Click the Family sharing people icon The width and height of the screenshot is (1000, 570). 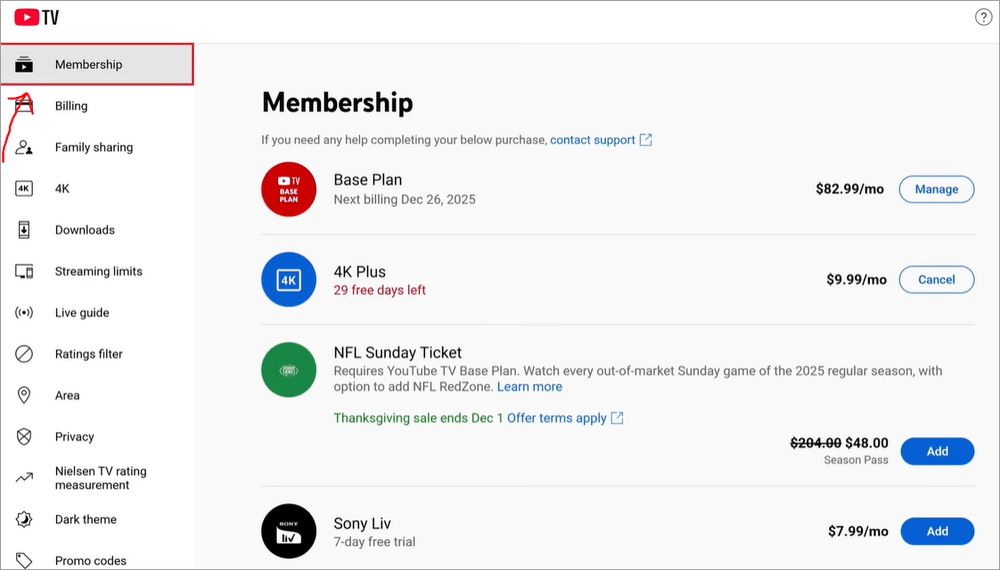coord(24,147)
